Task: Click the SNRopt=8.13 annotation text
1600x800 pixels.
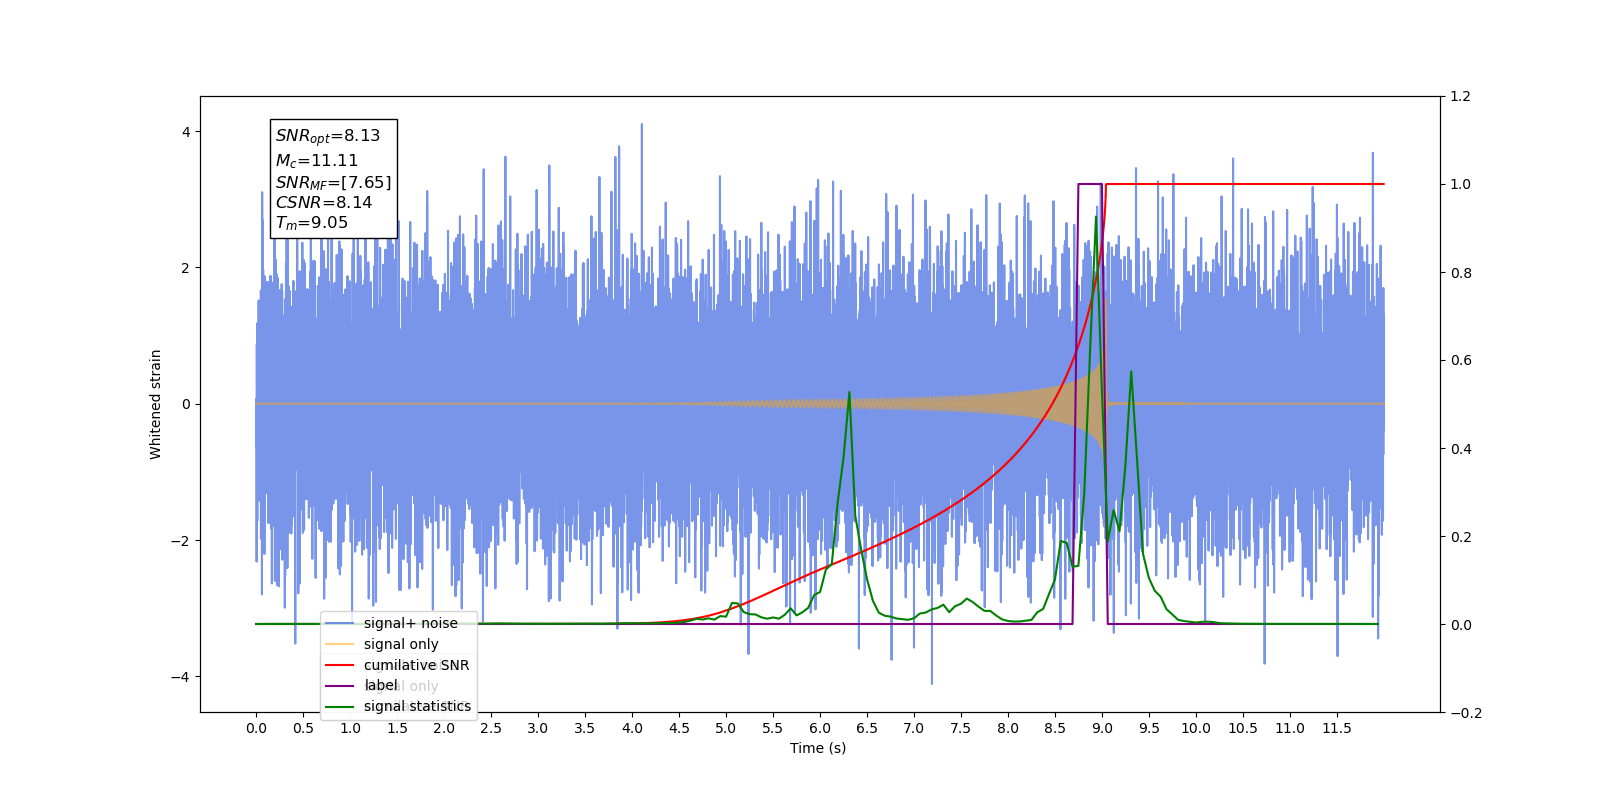Action: click(328, 136)
